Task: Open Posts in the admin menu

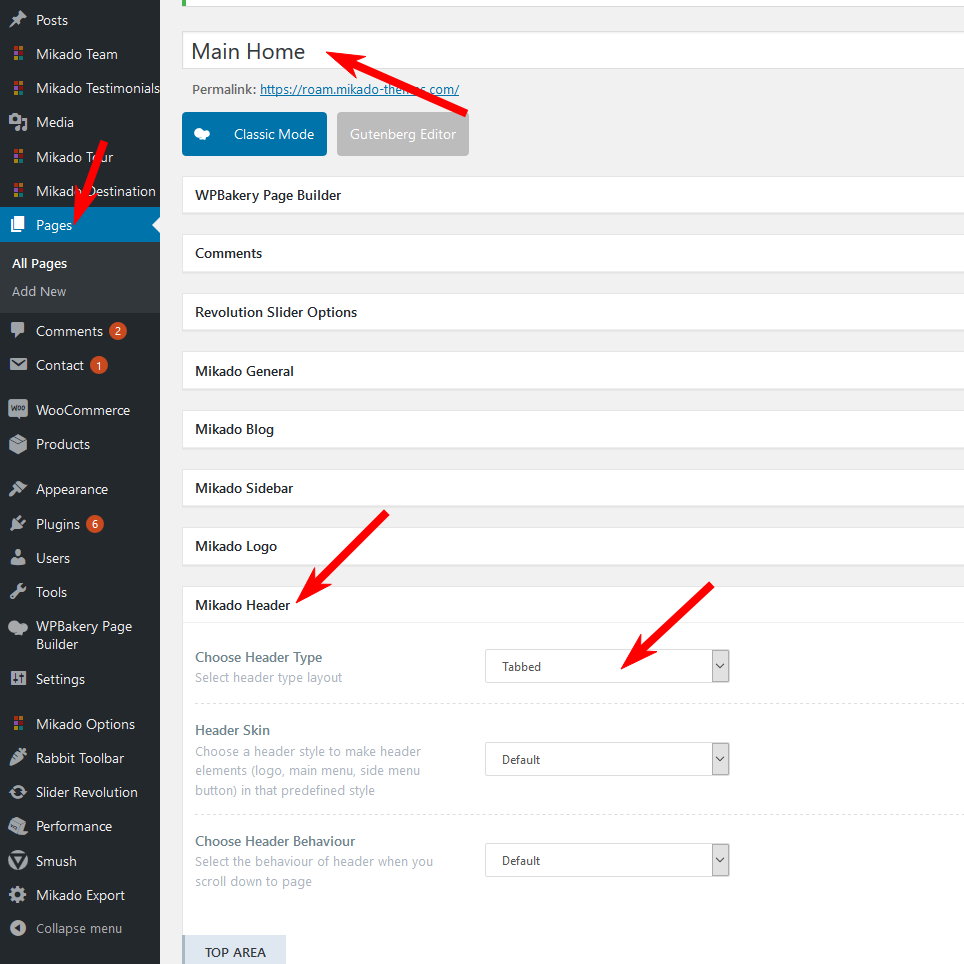Action: [x=52, y=20]
